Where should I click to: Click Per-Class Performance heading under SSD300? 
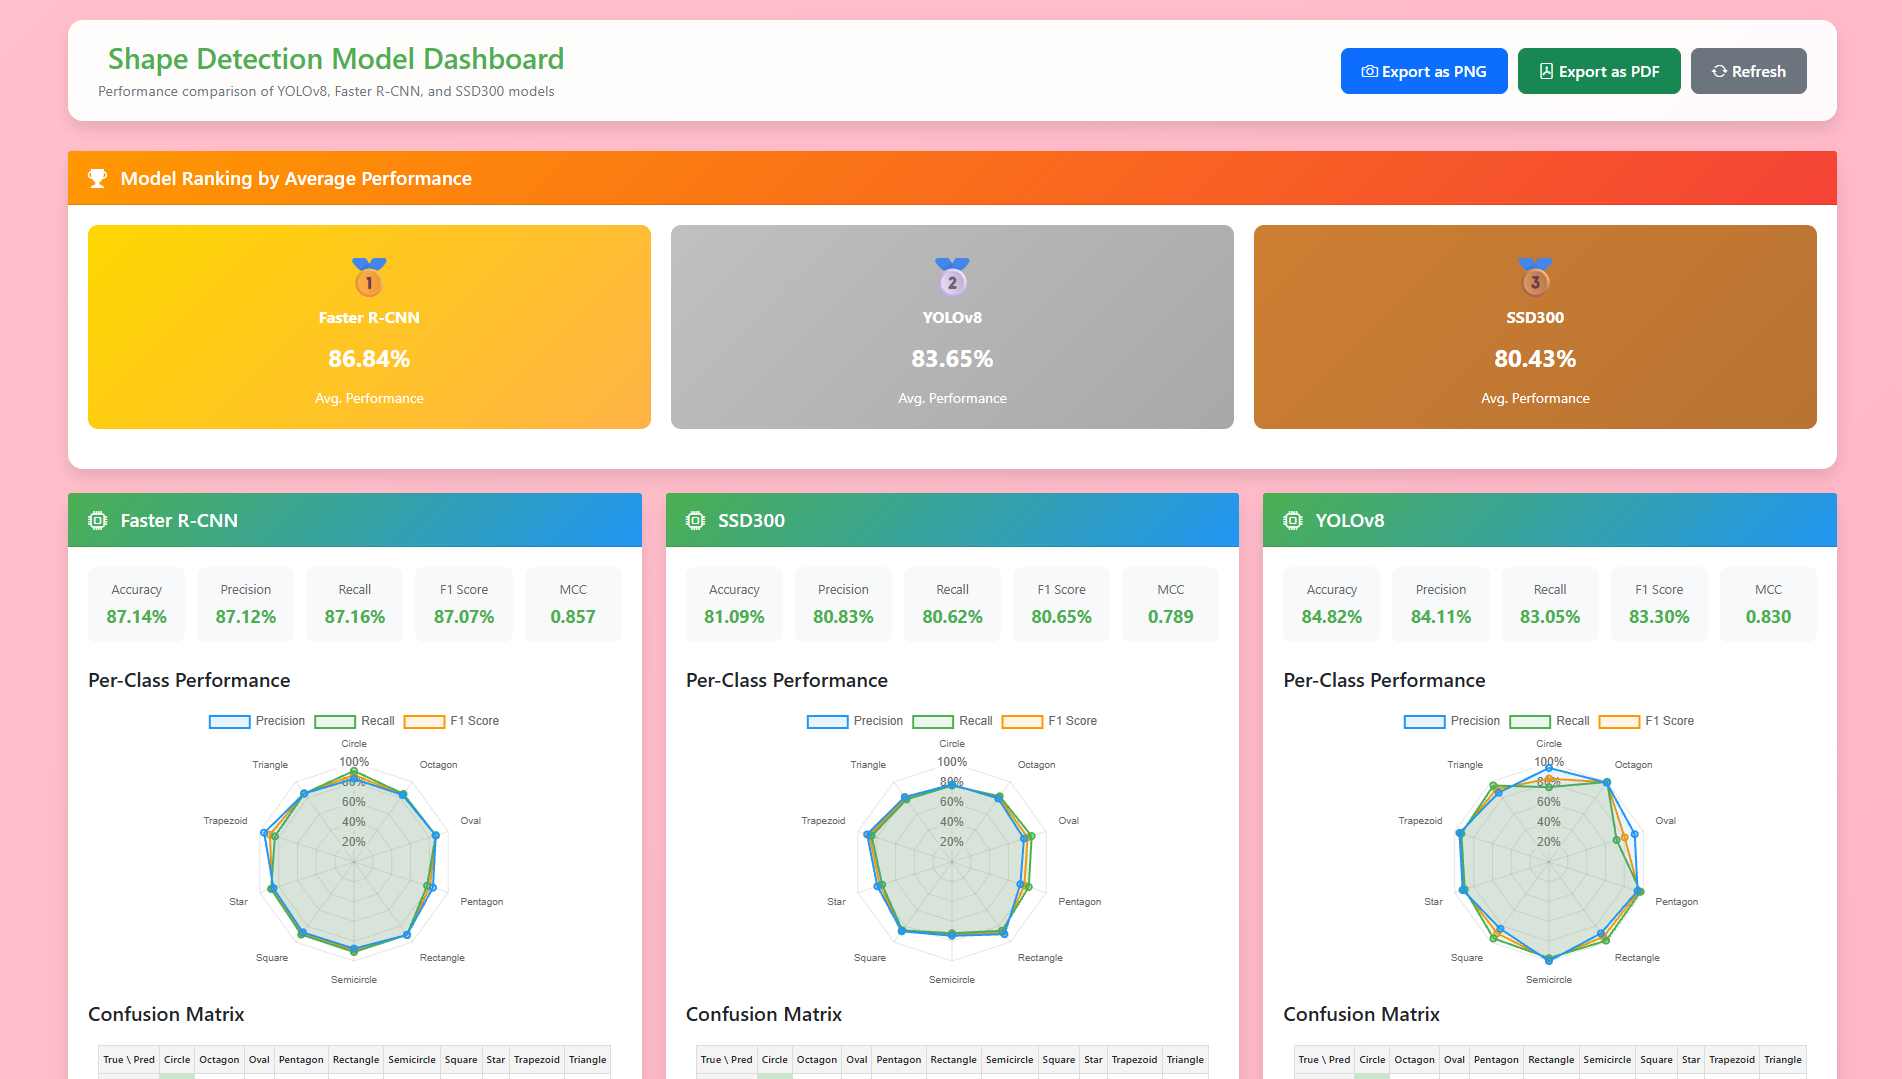pyautogui.click(x=787, y=680)
